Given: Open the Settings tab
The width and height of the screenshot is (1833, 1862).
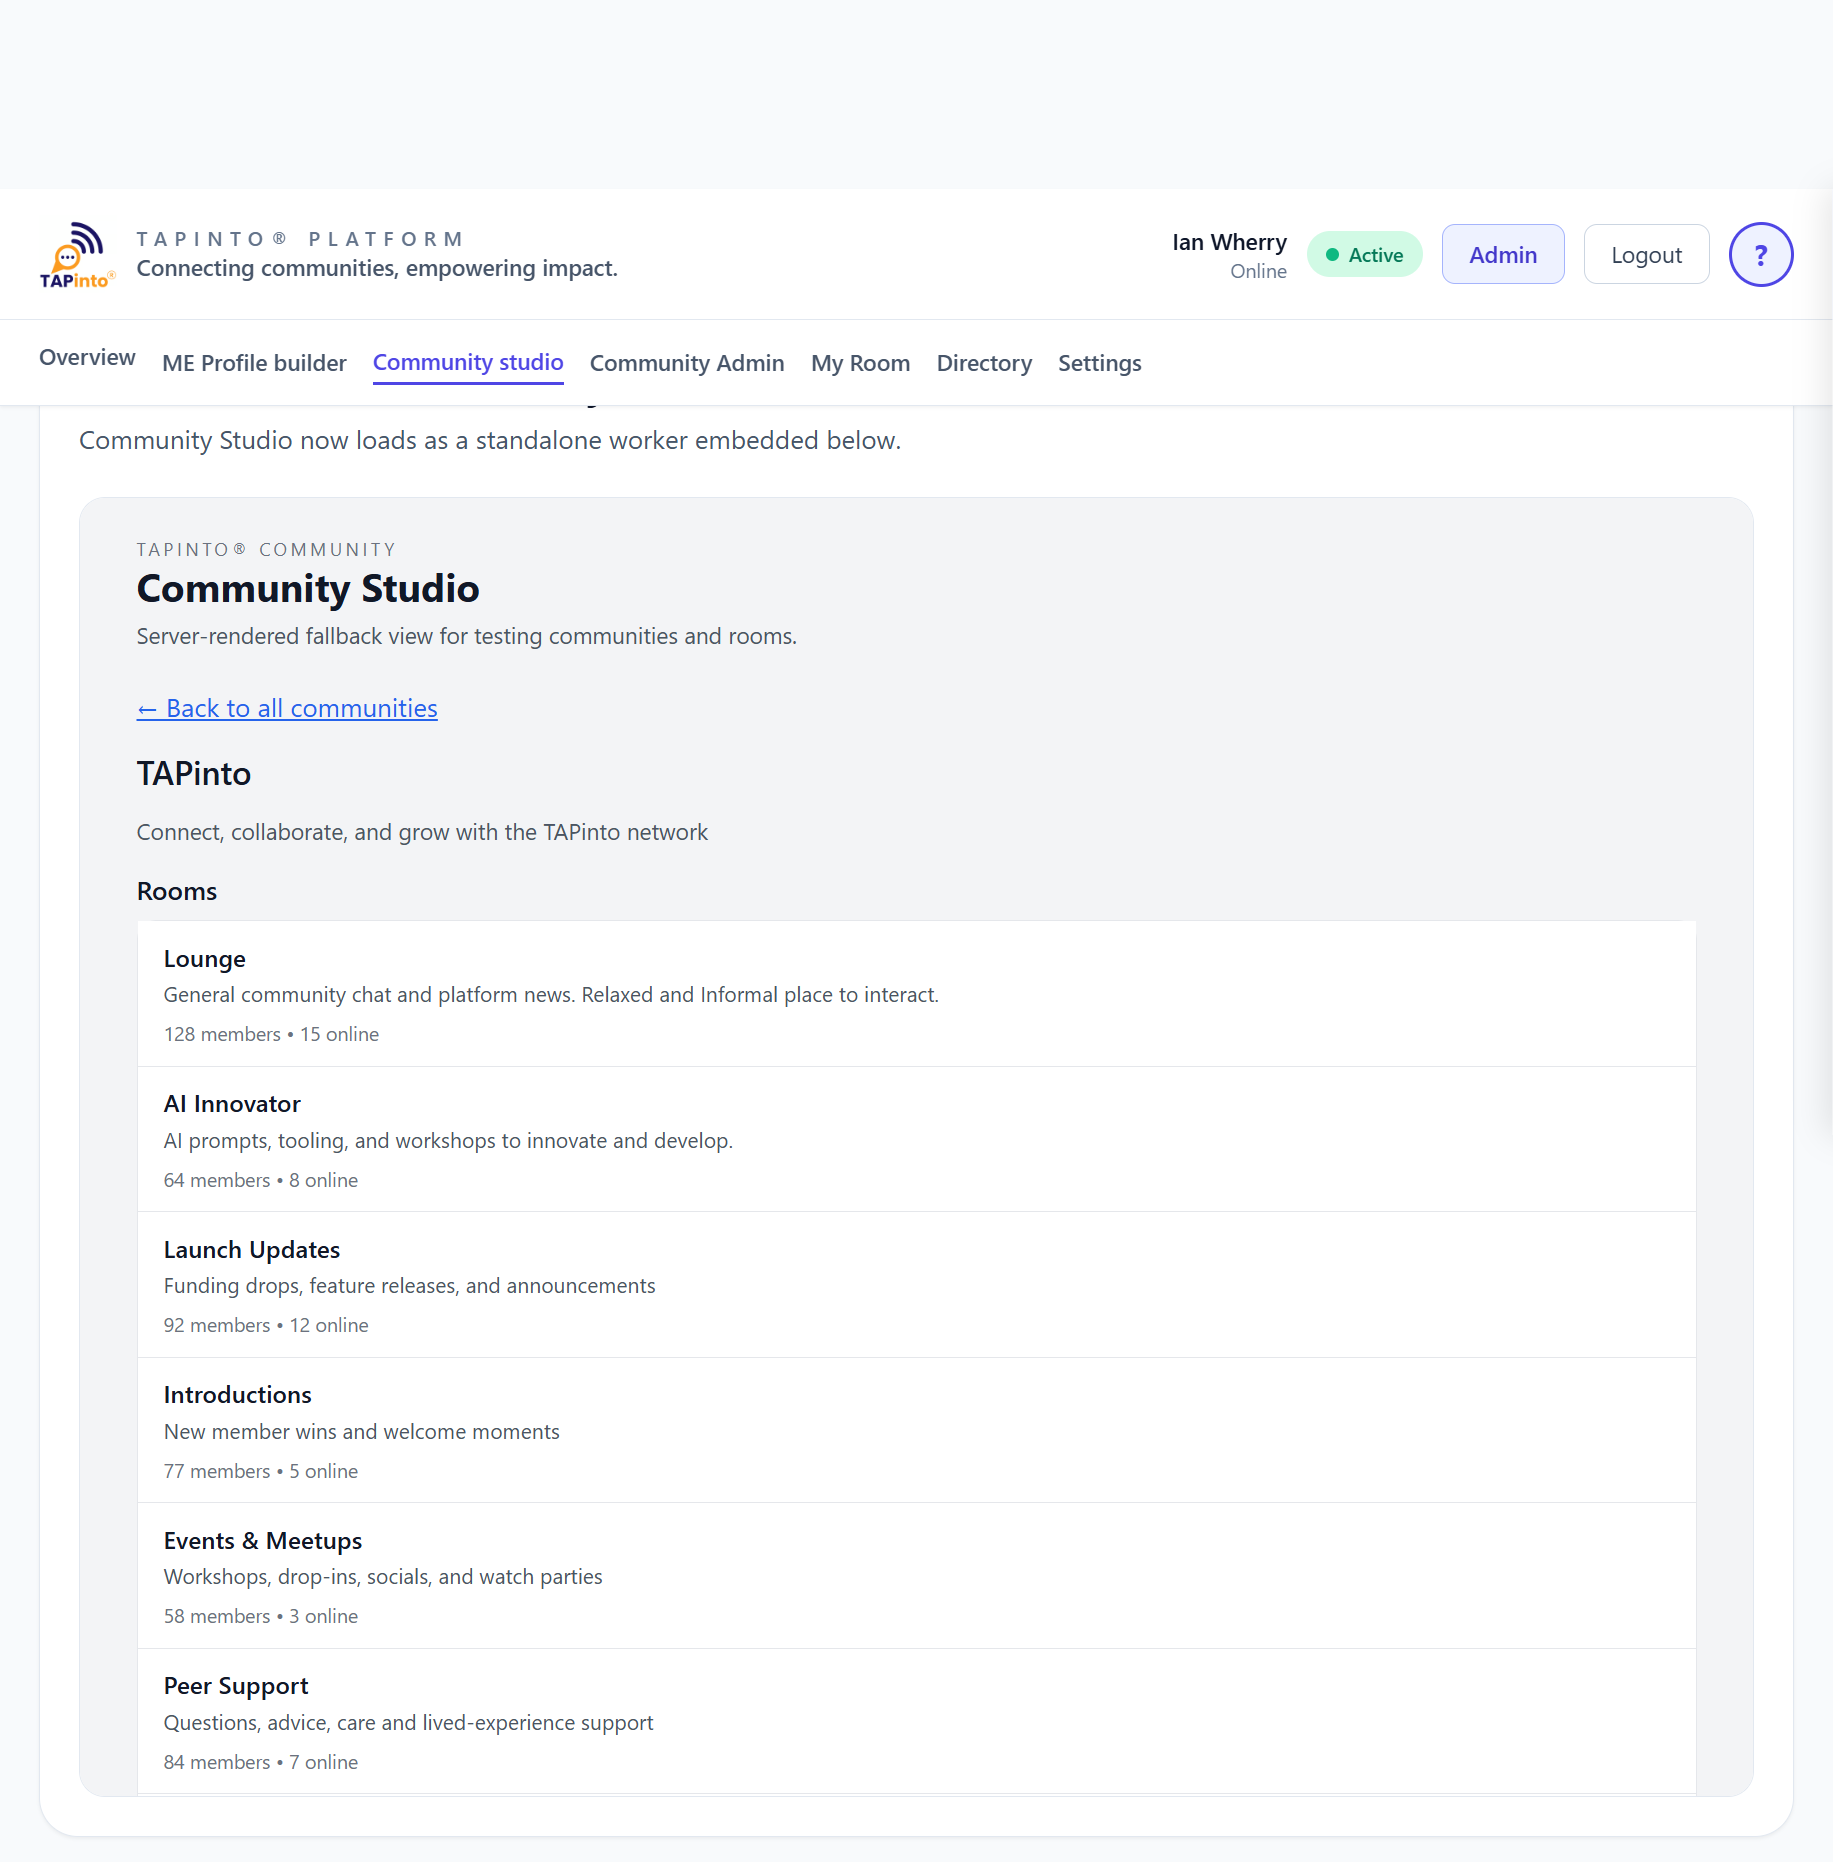Looking at the screenshot, I should [1099, 363].
